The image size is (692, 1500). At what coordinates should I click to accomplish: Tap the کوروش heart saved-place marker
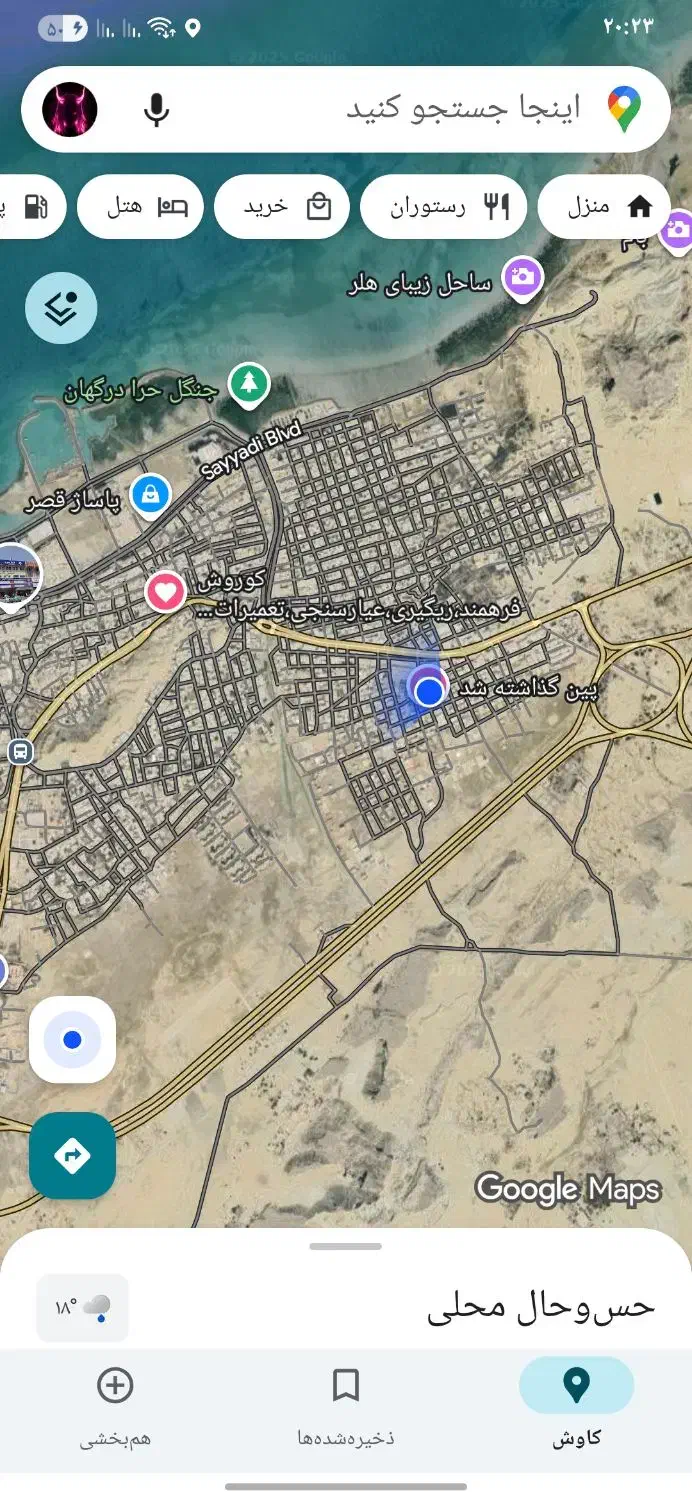(x=166, y=592)
